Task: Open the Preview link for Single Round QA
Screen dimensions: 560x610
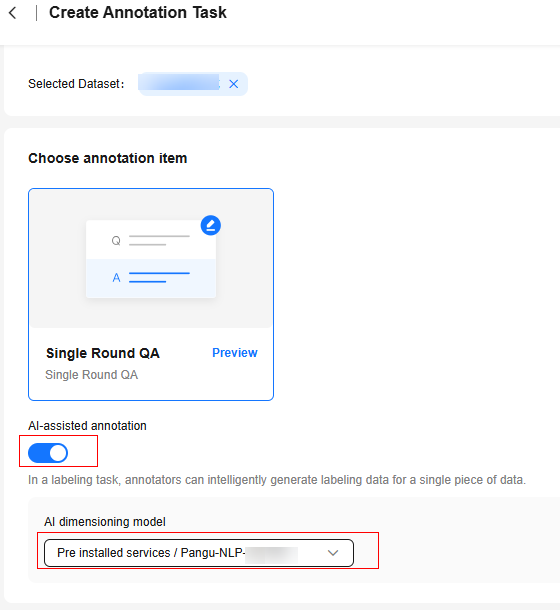Action: 235,352
